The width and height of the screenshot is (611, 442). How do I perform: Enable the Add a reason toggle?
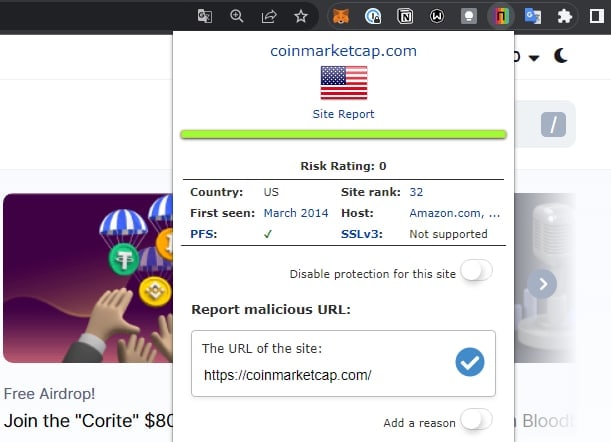click(x=476, y=419)
